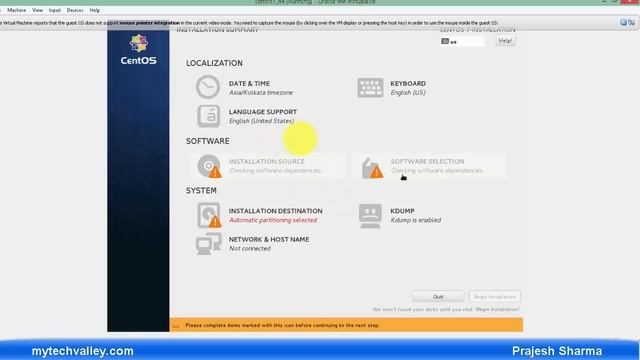Open Network & Host Name icon
Screen dimensions: 640x360
[x=208, y=244]
